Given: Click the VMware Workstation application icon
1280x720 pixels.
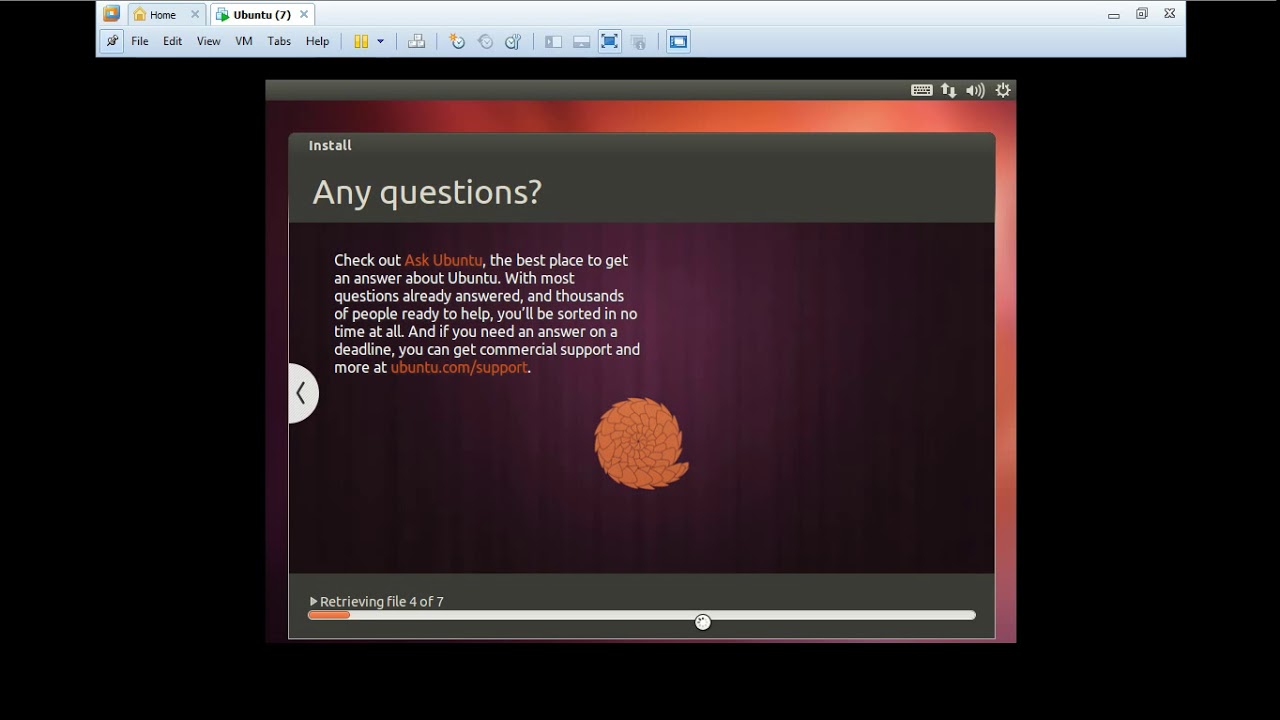Looking at the screenshot, I should tap(112, 14).
